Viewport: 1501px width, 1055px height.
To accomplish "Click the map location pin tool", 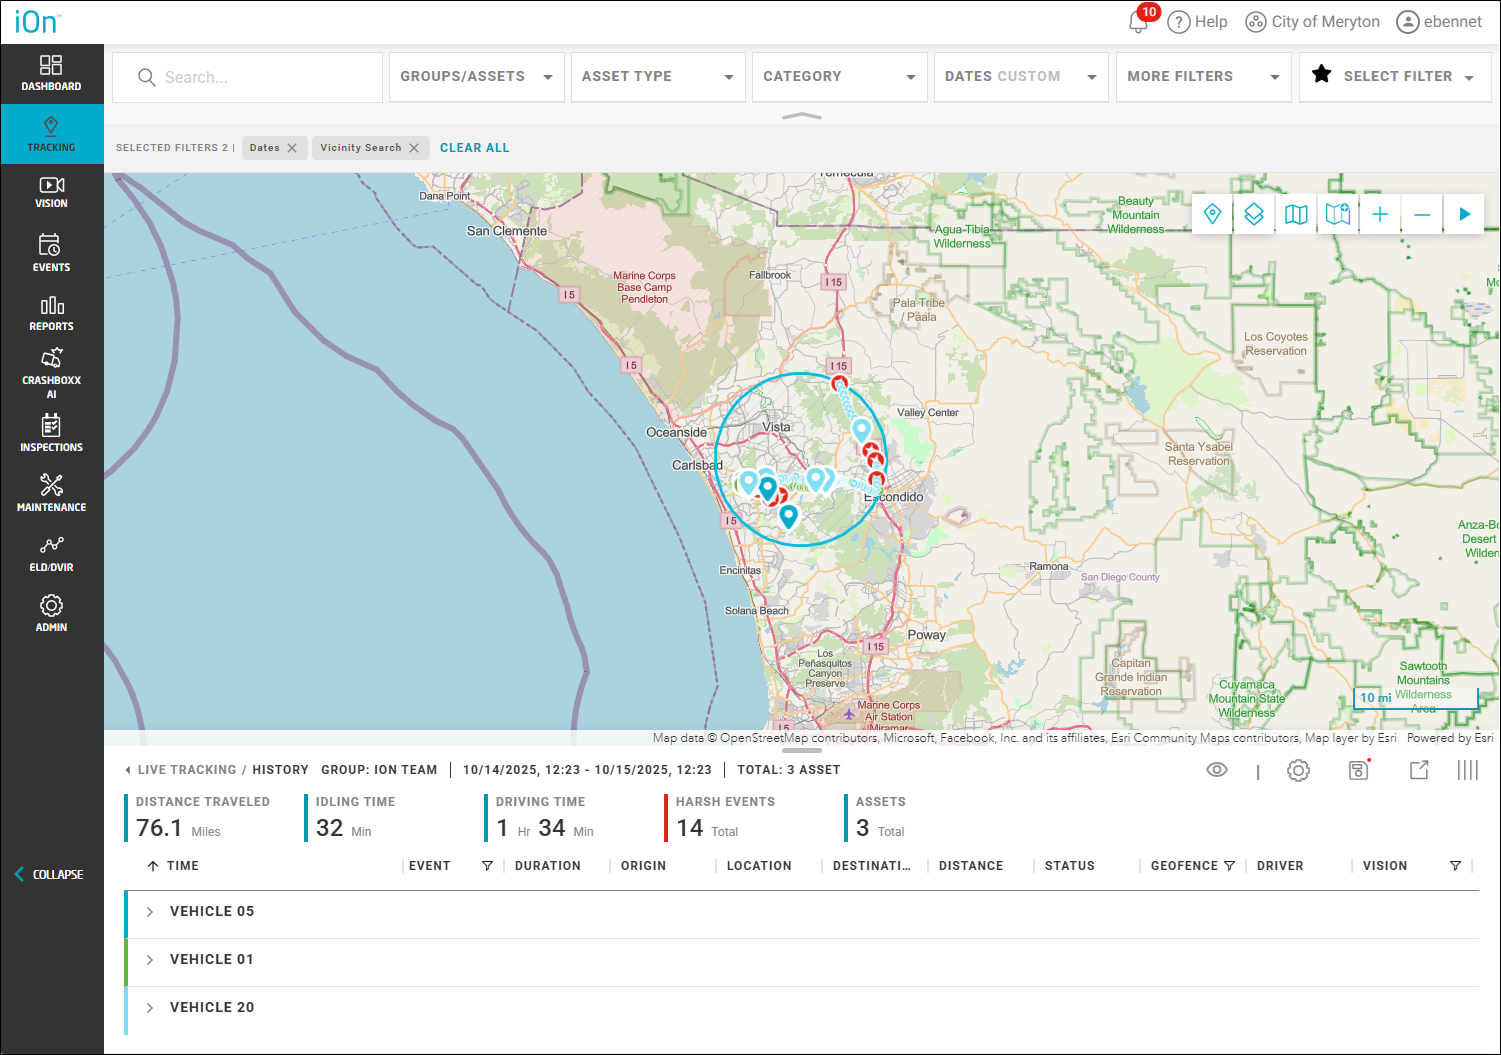I will pyautogui.click(x=1212, y=214).
